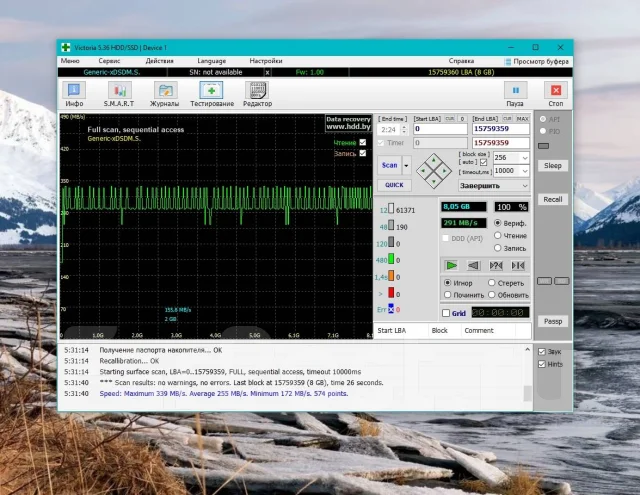Click the Просмотр буфера icon
This screenshot has height=495, width=640.
(508, 62)
